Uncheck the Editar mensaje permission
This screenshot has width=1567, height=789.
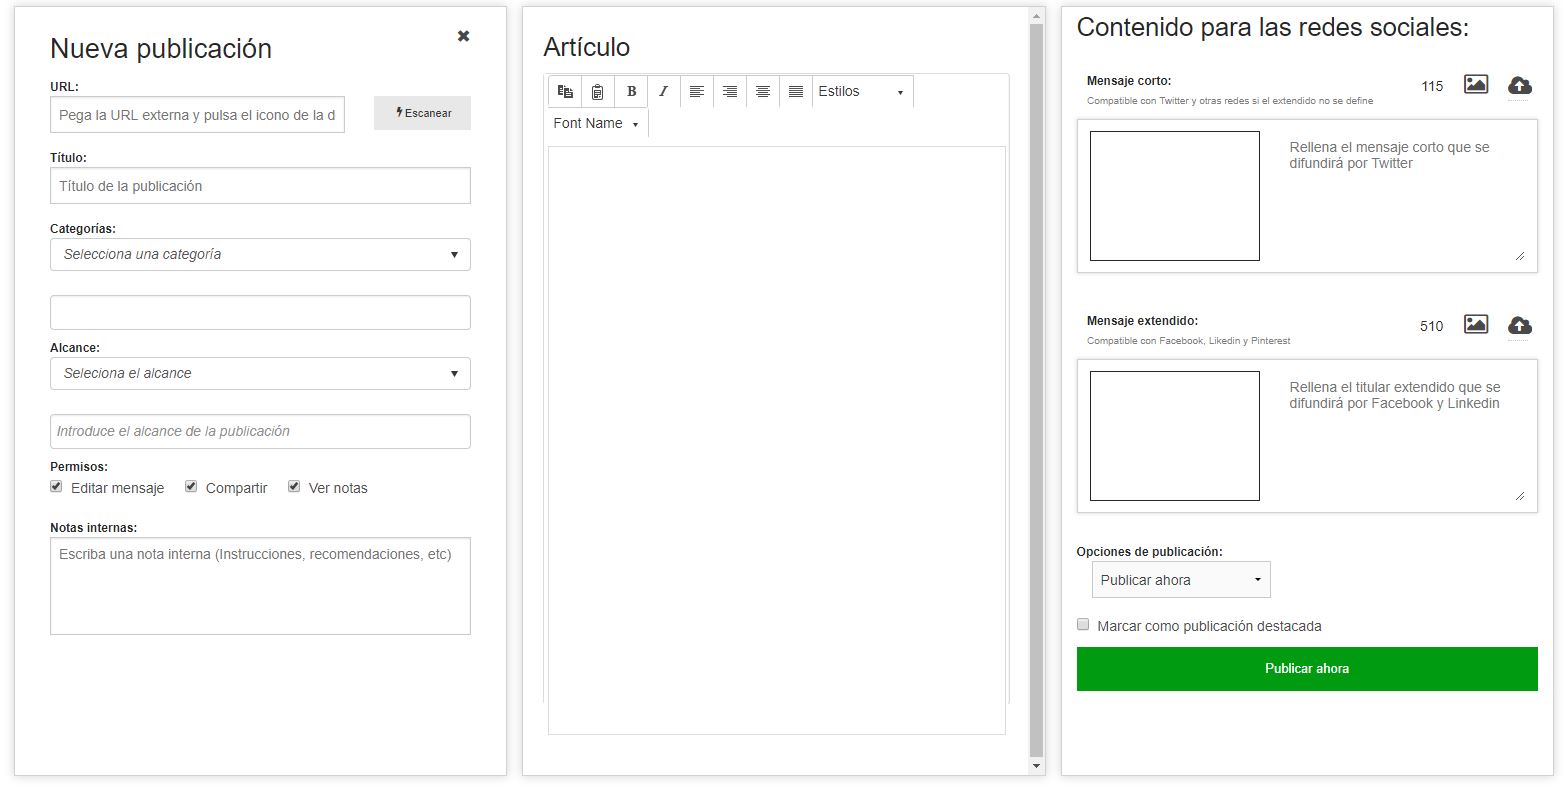pos(56,487)
